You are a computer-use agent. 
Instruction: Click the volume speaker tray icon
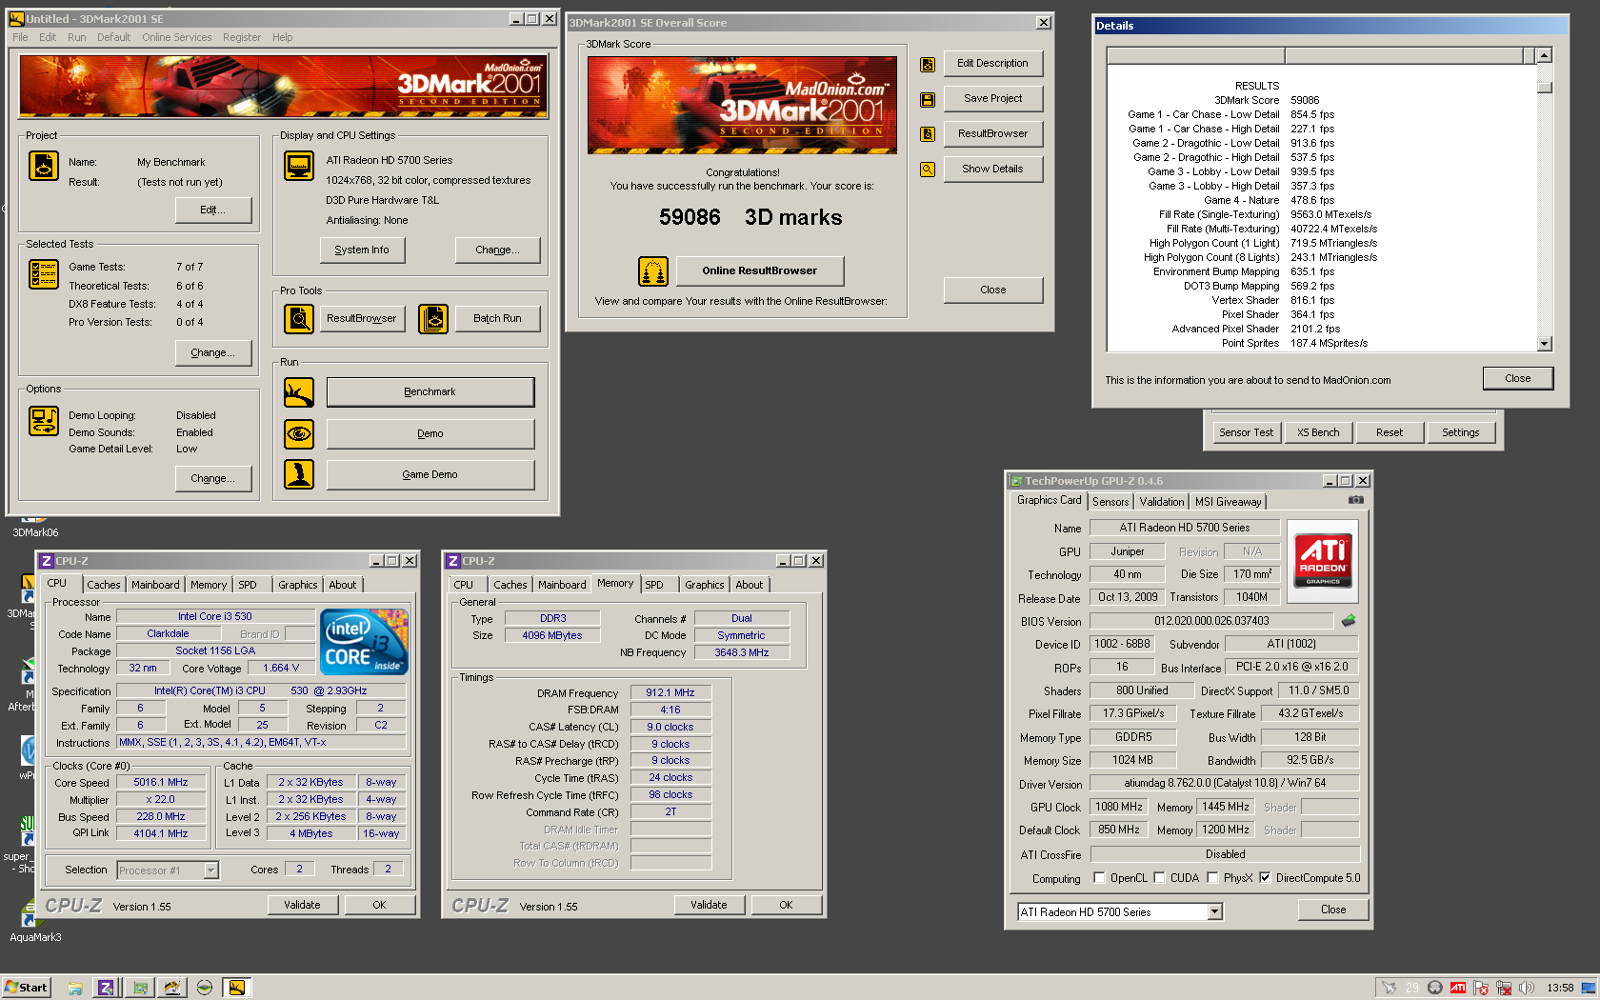point(1526,988)
